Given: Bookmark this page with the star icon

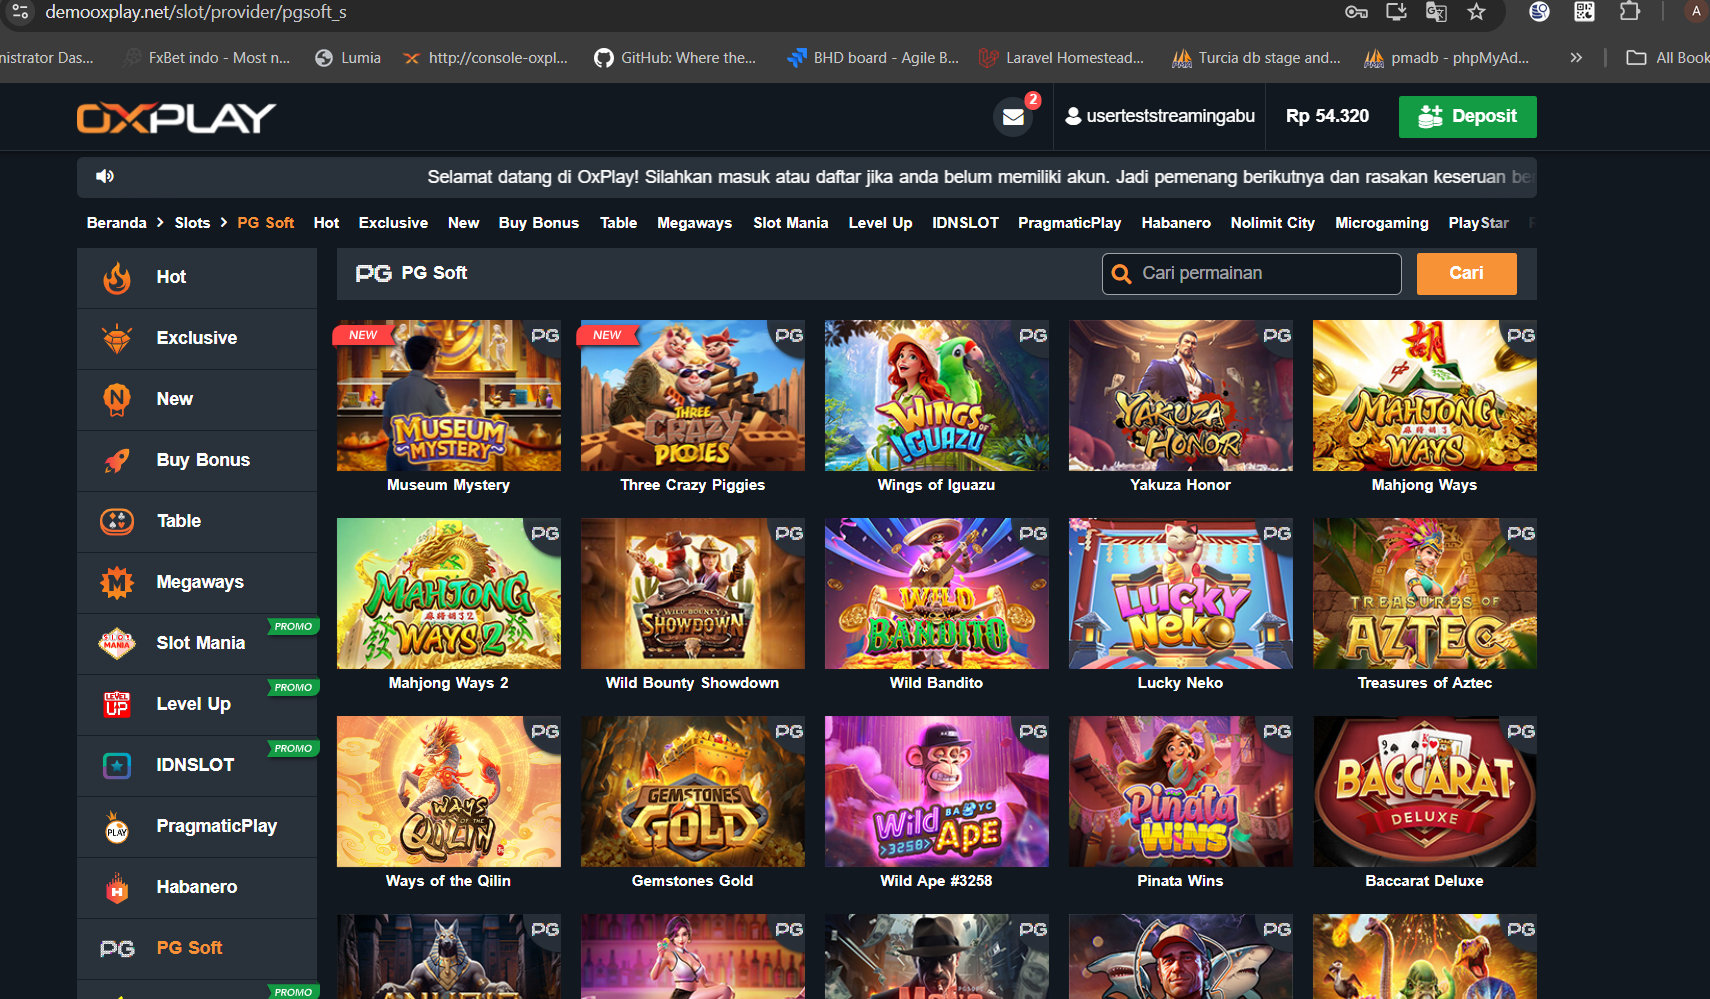Looking at the screenshot, I should click(1476, 12).
